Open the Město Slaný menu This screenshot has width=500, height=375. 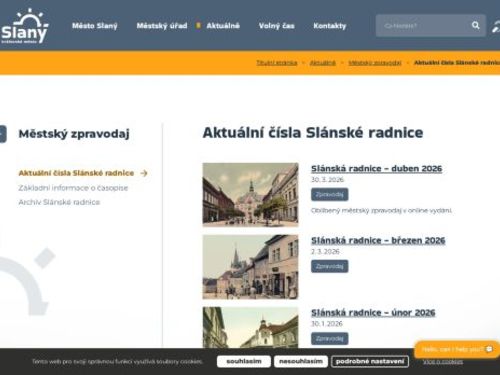point(95,26)
